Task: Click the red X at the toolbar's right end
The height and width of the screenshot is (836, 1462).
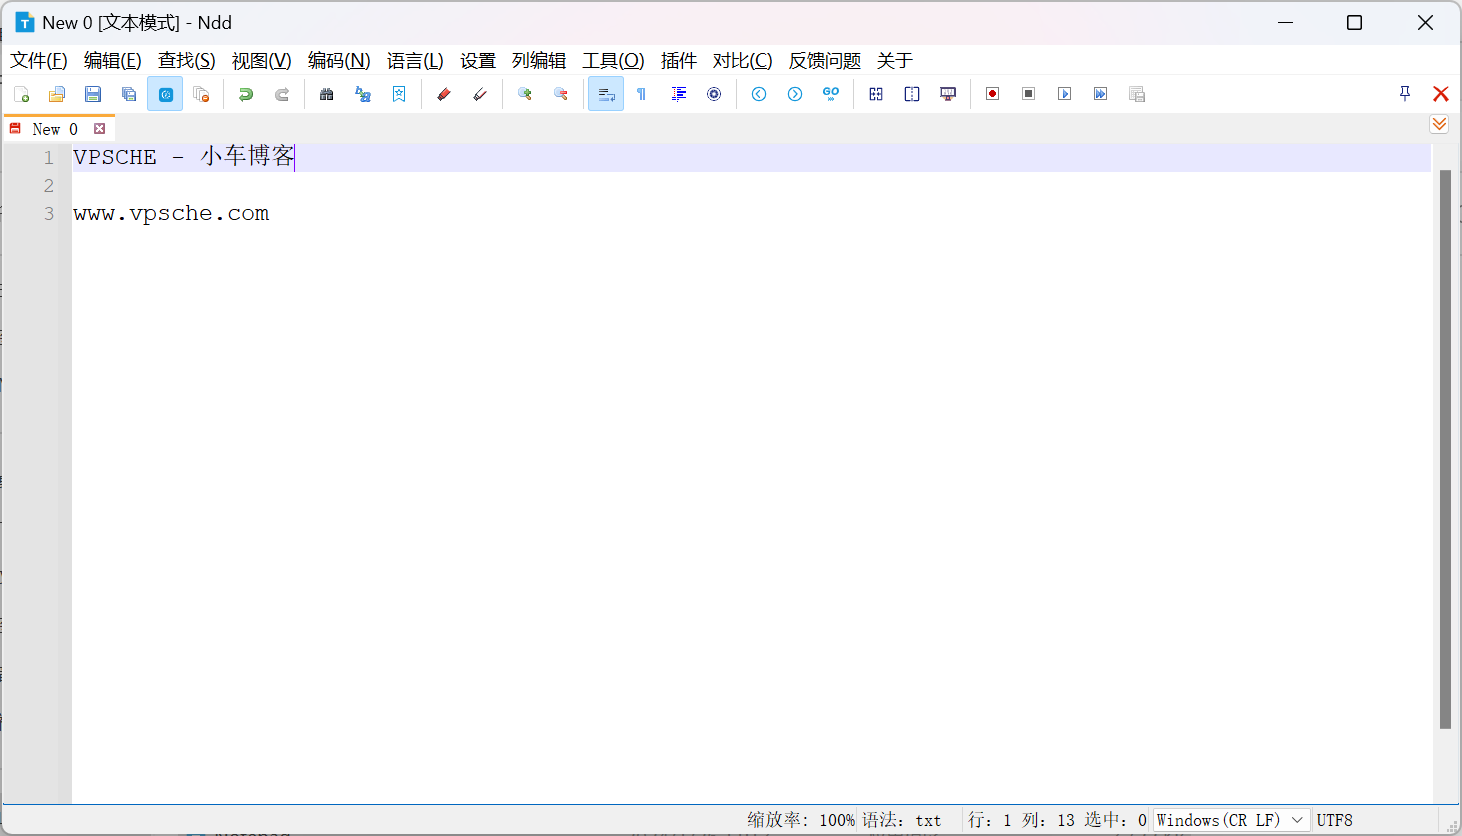Action: pos(1441,94)
